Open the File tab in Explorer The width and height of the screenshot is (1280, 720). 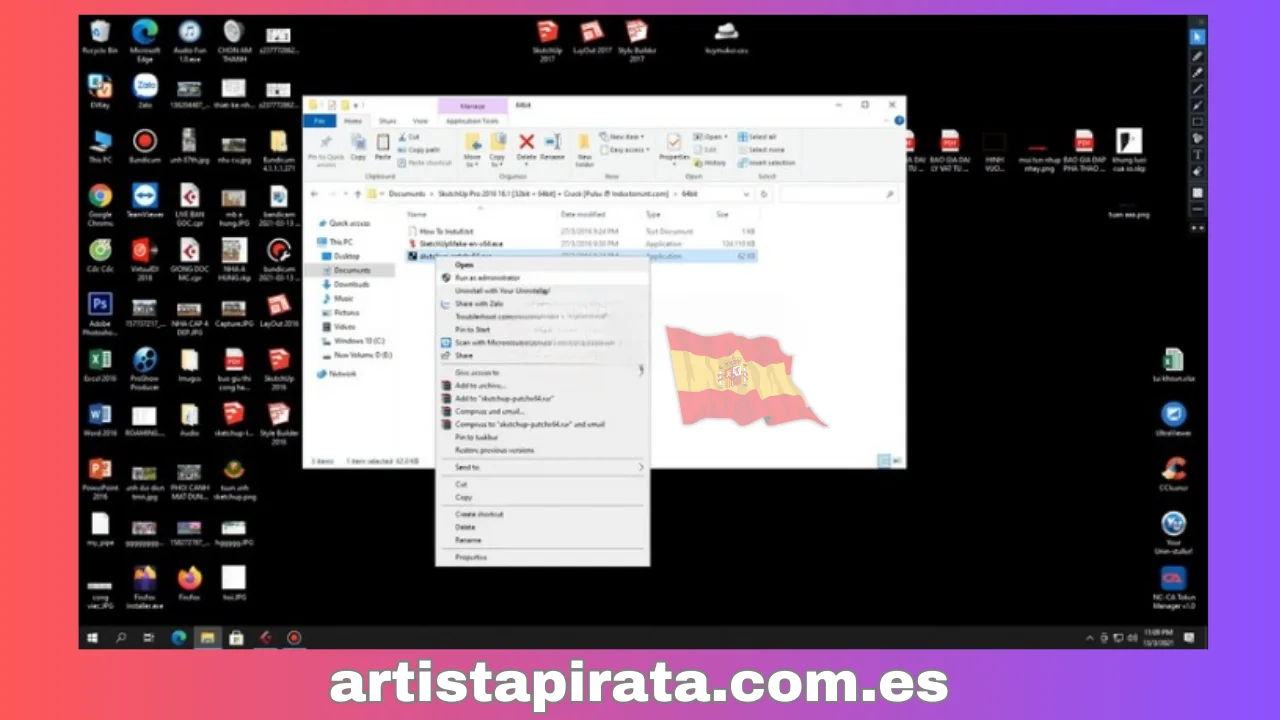(x=320, y=121)
